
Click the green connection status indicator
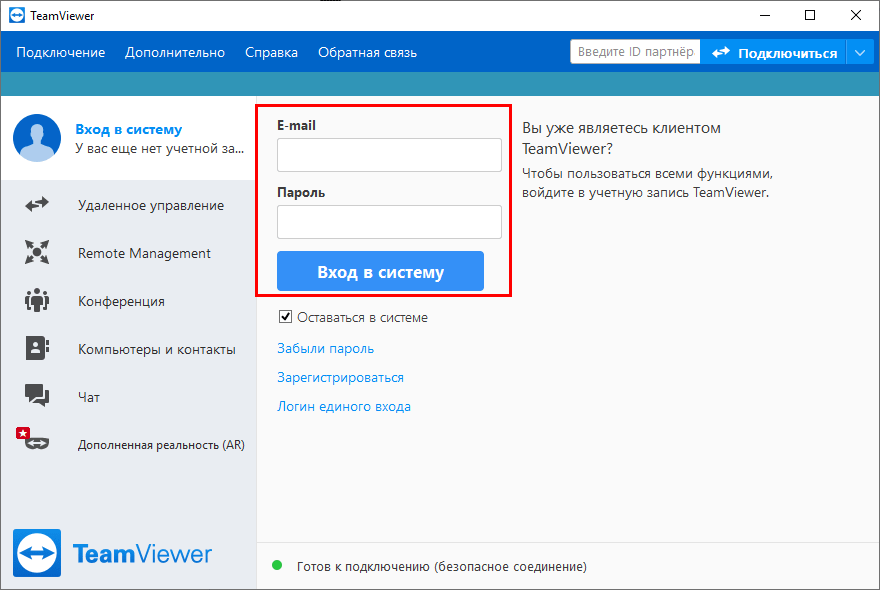point(277,565)
